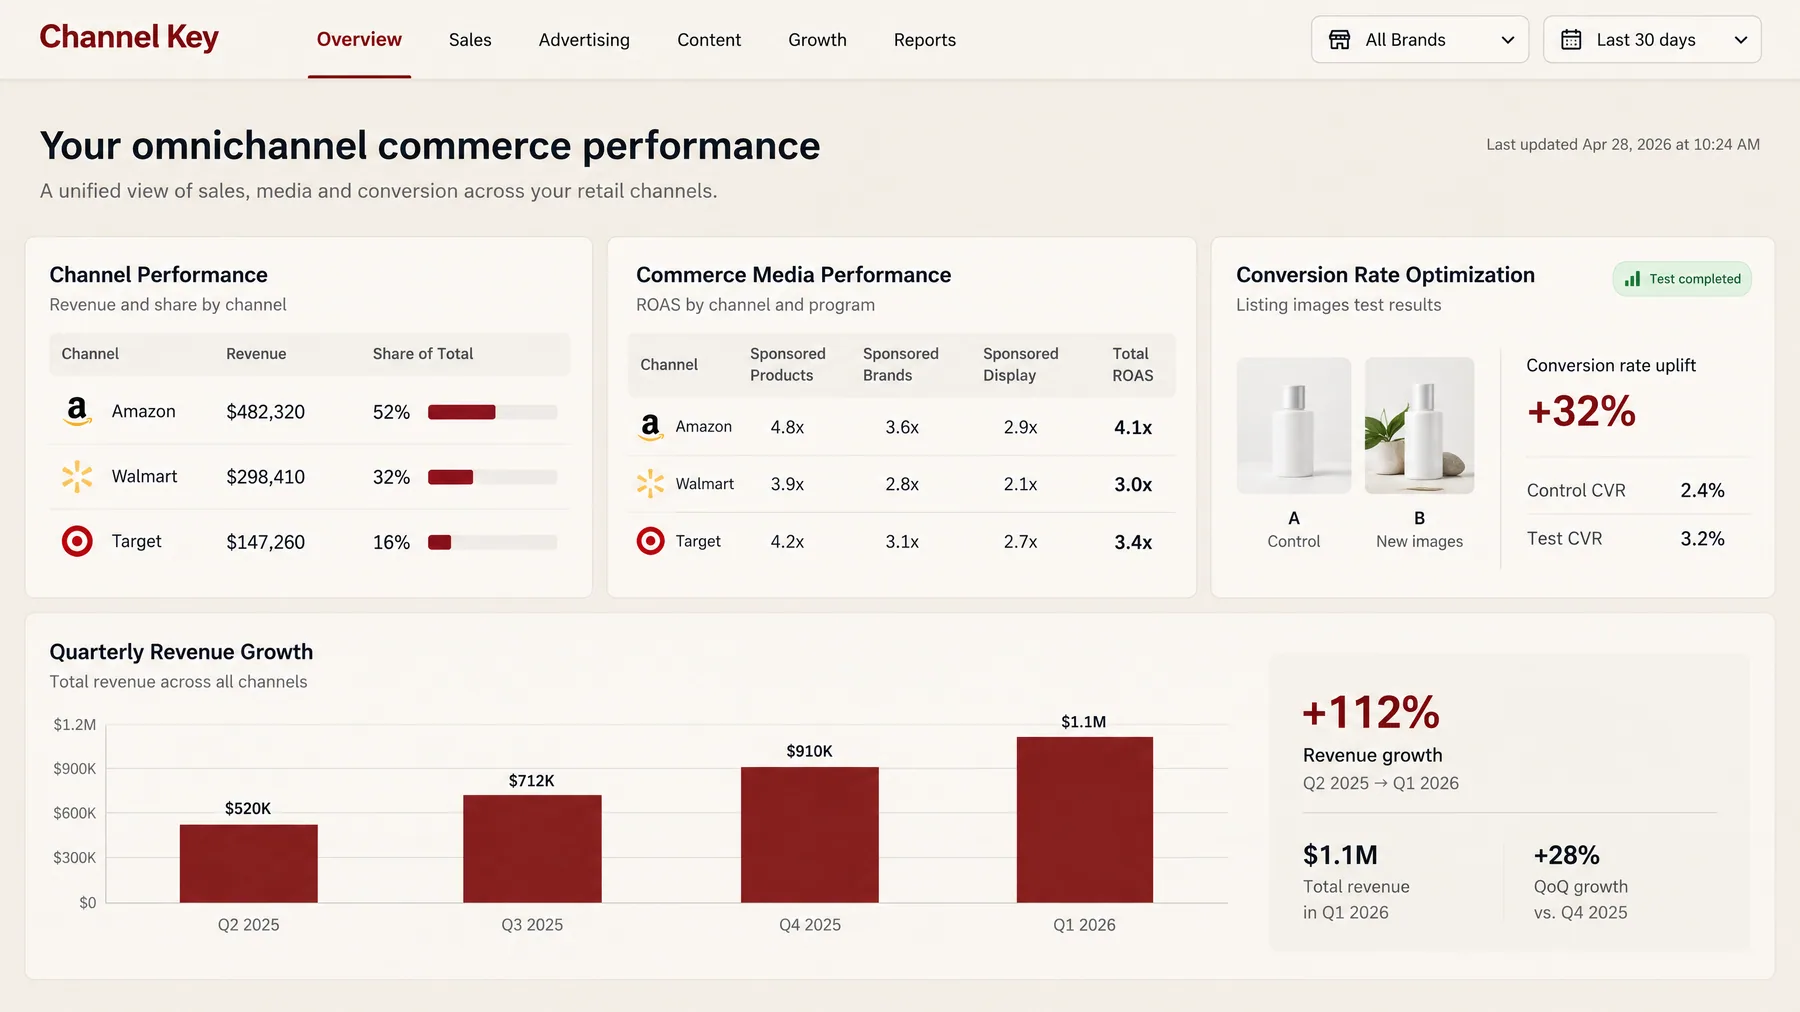Screen dimensions: 1800x1012
Task: Expand the Last 30 days chevron arrow
Action: tap(1741, 40)
